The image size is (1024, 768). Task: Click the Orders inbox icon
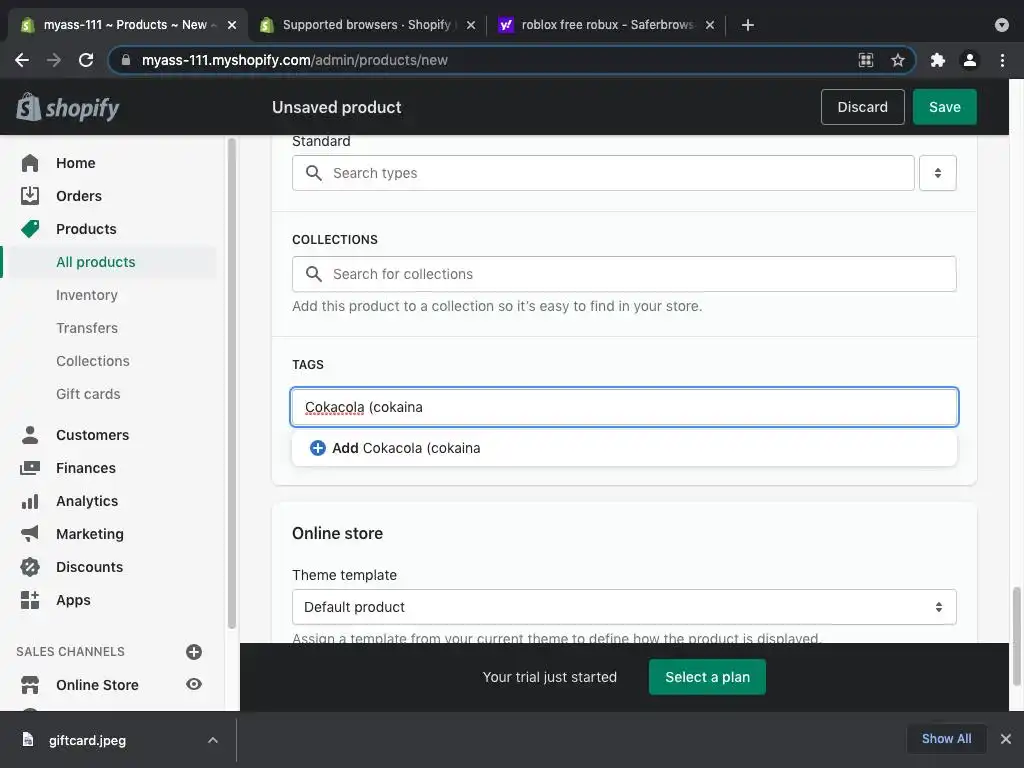(30, 196)
